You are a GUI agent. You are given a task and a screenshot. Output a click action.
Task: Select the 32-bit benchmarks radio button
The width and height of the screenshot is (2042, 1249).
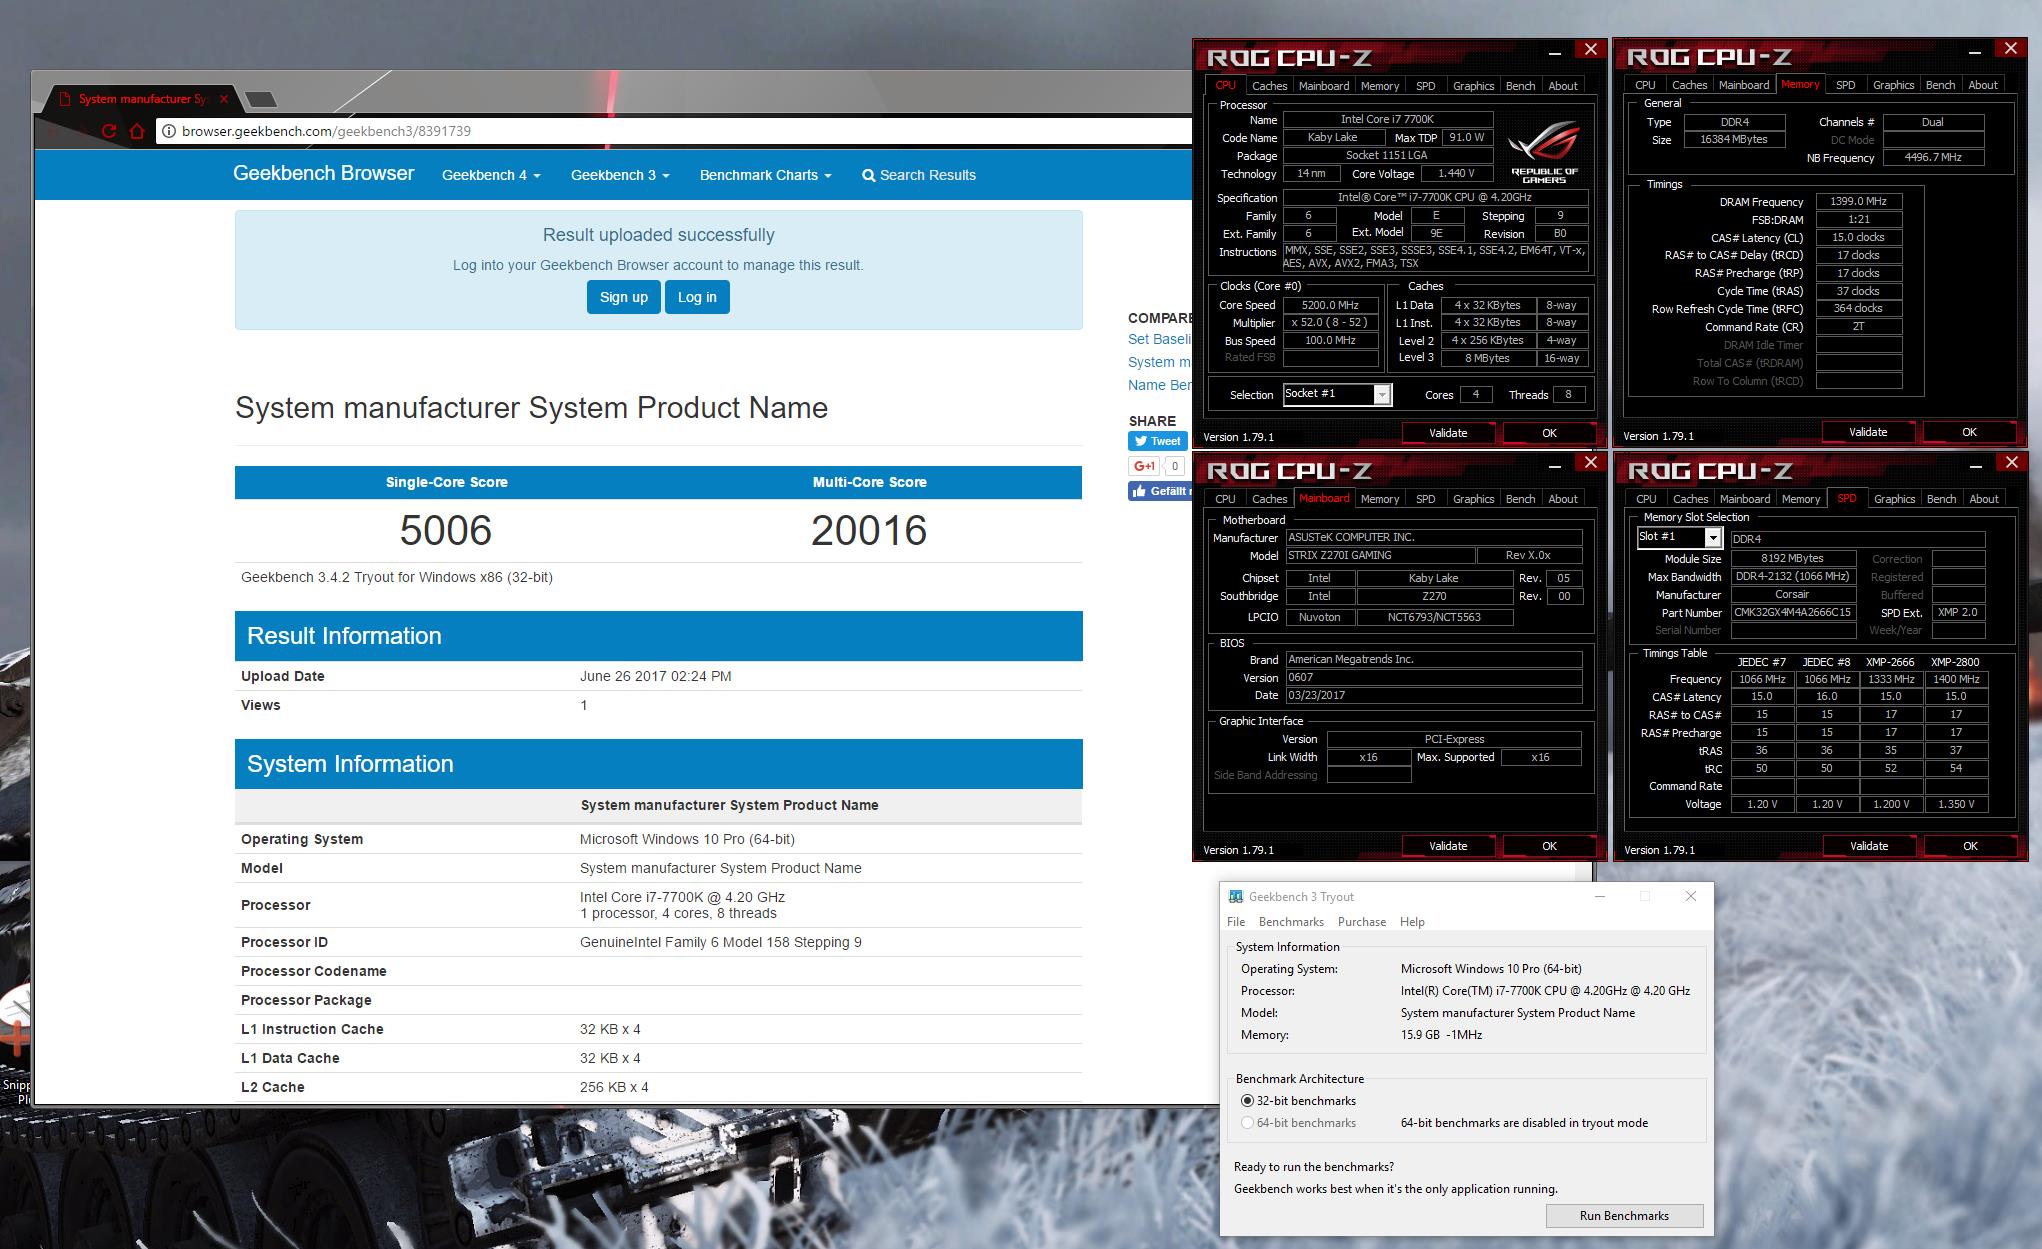click(x=1247, y=1101)
